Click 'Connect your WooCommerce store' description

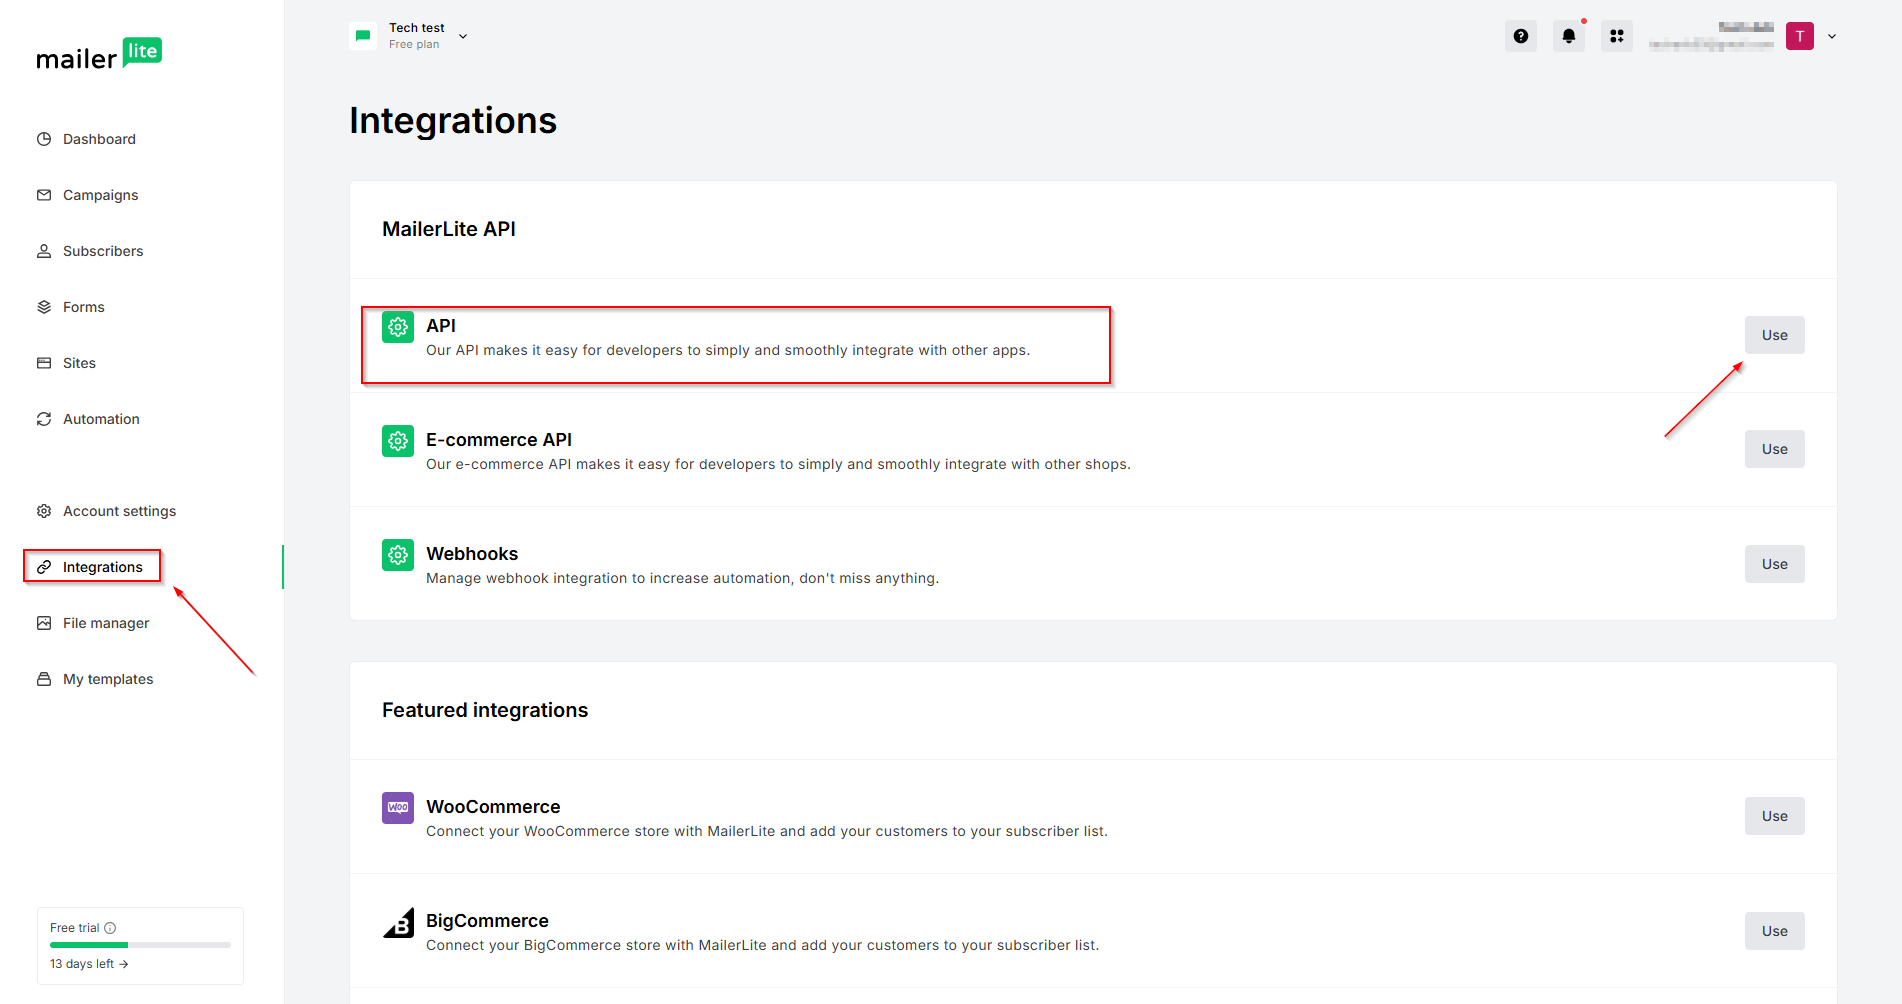[x=767, y=831]
